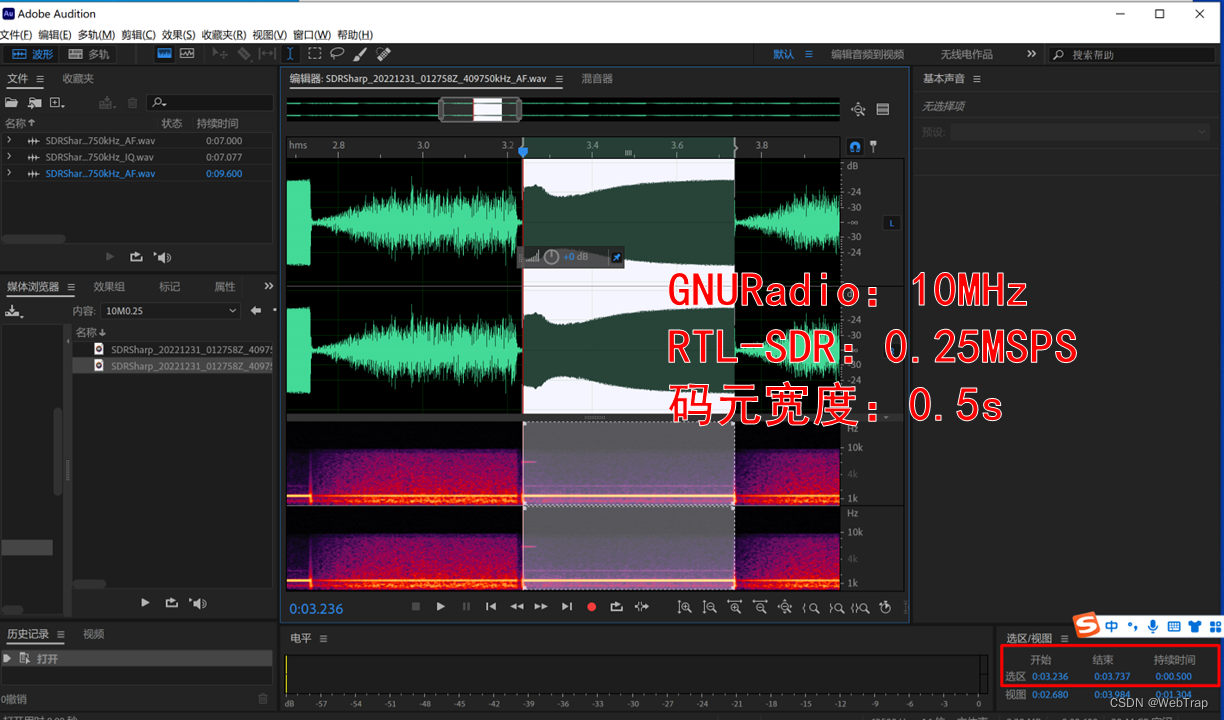Image resolution: width=1224 pixels, height=720 pixels.
Task: Select the Spot Healing Brush tool
Action: click(x=383, y=54)
